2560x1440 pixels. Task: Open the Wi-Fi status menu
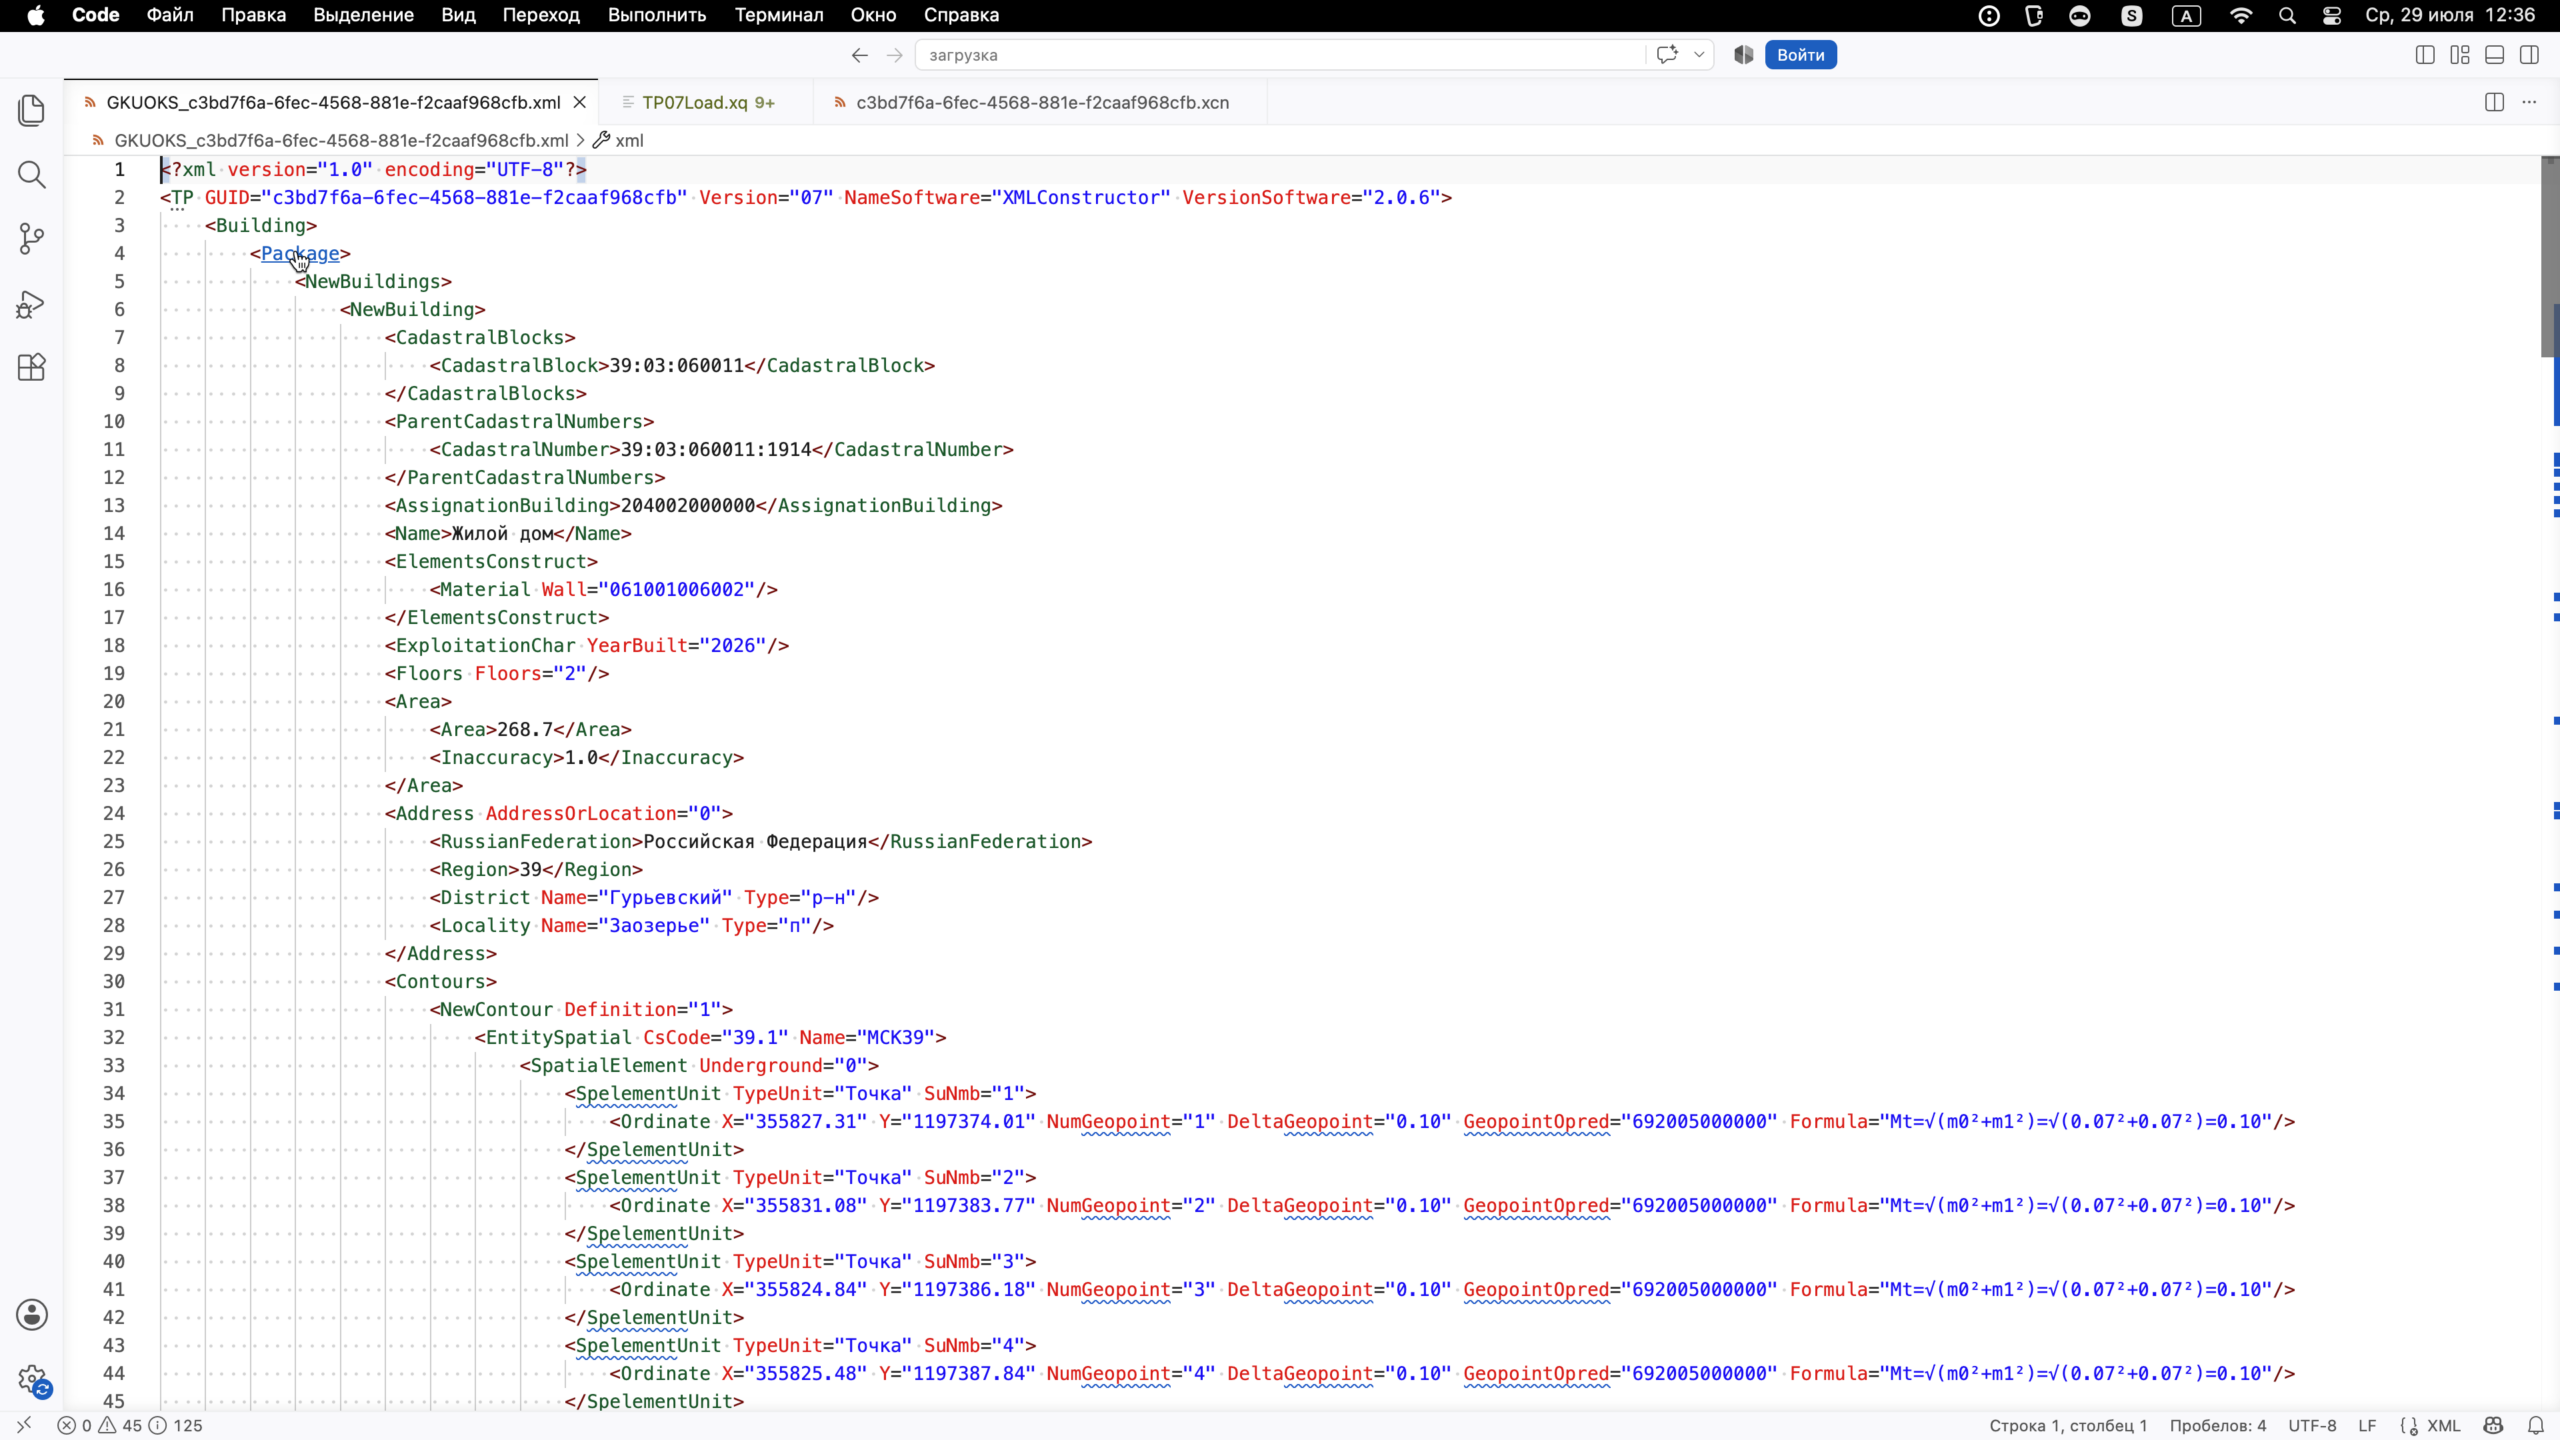click(2241, 15)
